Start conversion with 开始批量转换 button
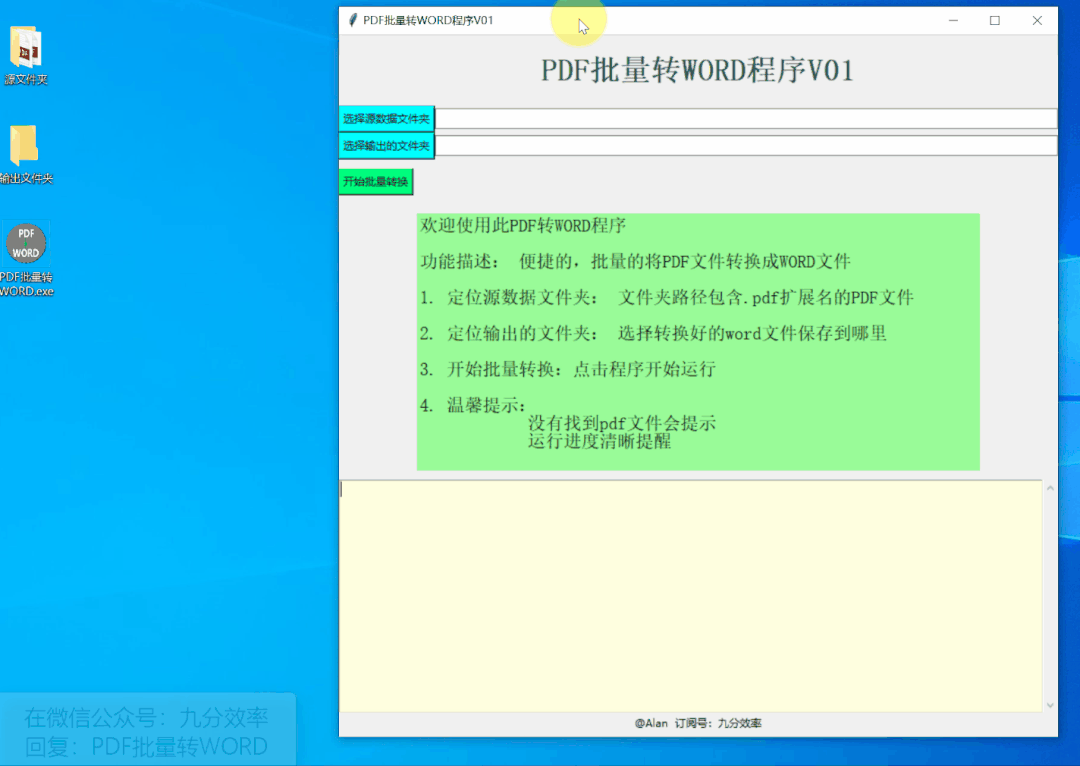Viewport: 1080px width, 766px height. pos(376,182)
